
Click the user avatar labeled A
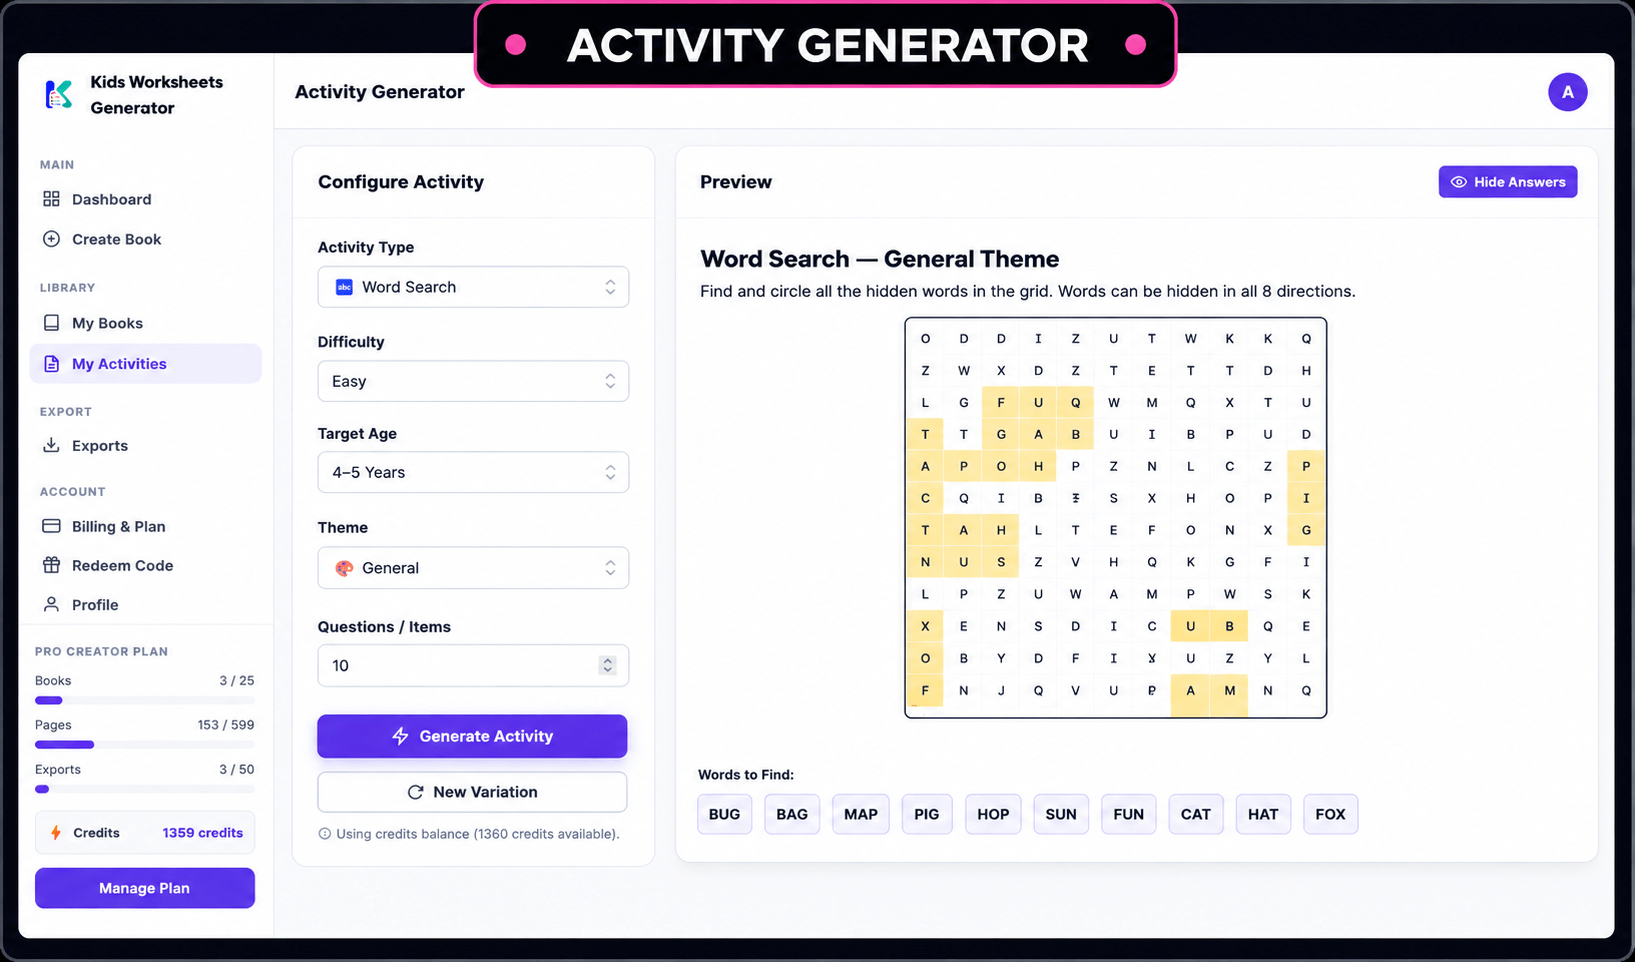[1567, 92]
